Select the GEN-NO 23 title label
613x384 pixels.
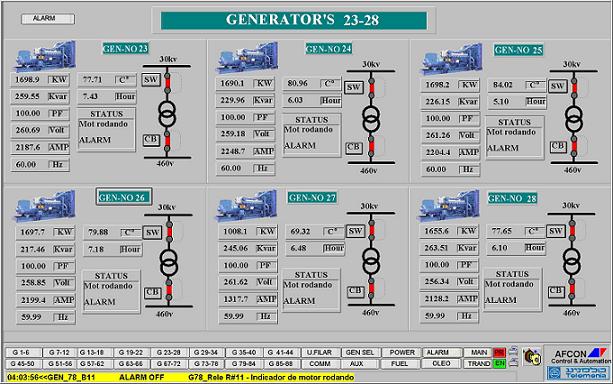125,48
